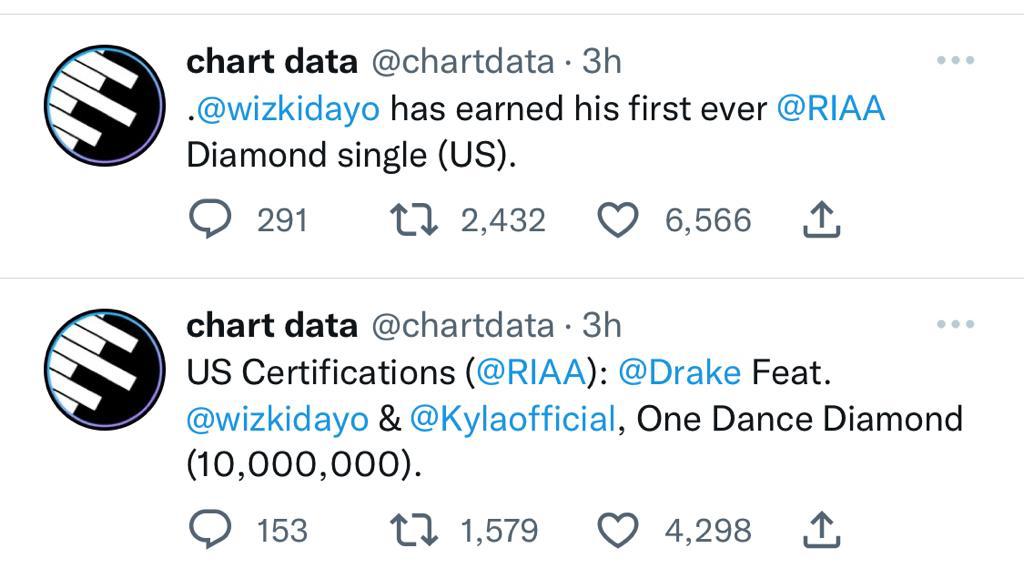Screen dimensions: 1024x569
Task: Open chart data profile name in first tweet
Action: point(272,62)
